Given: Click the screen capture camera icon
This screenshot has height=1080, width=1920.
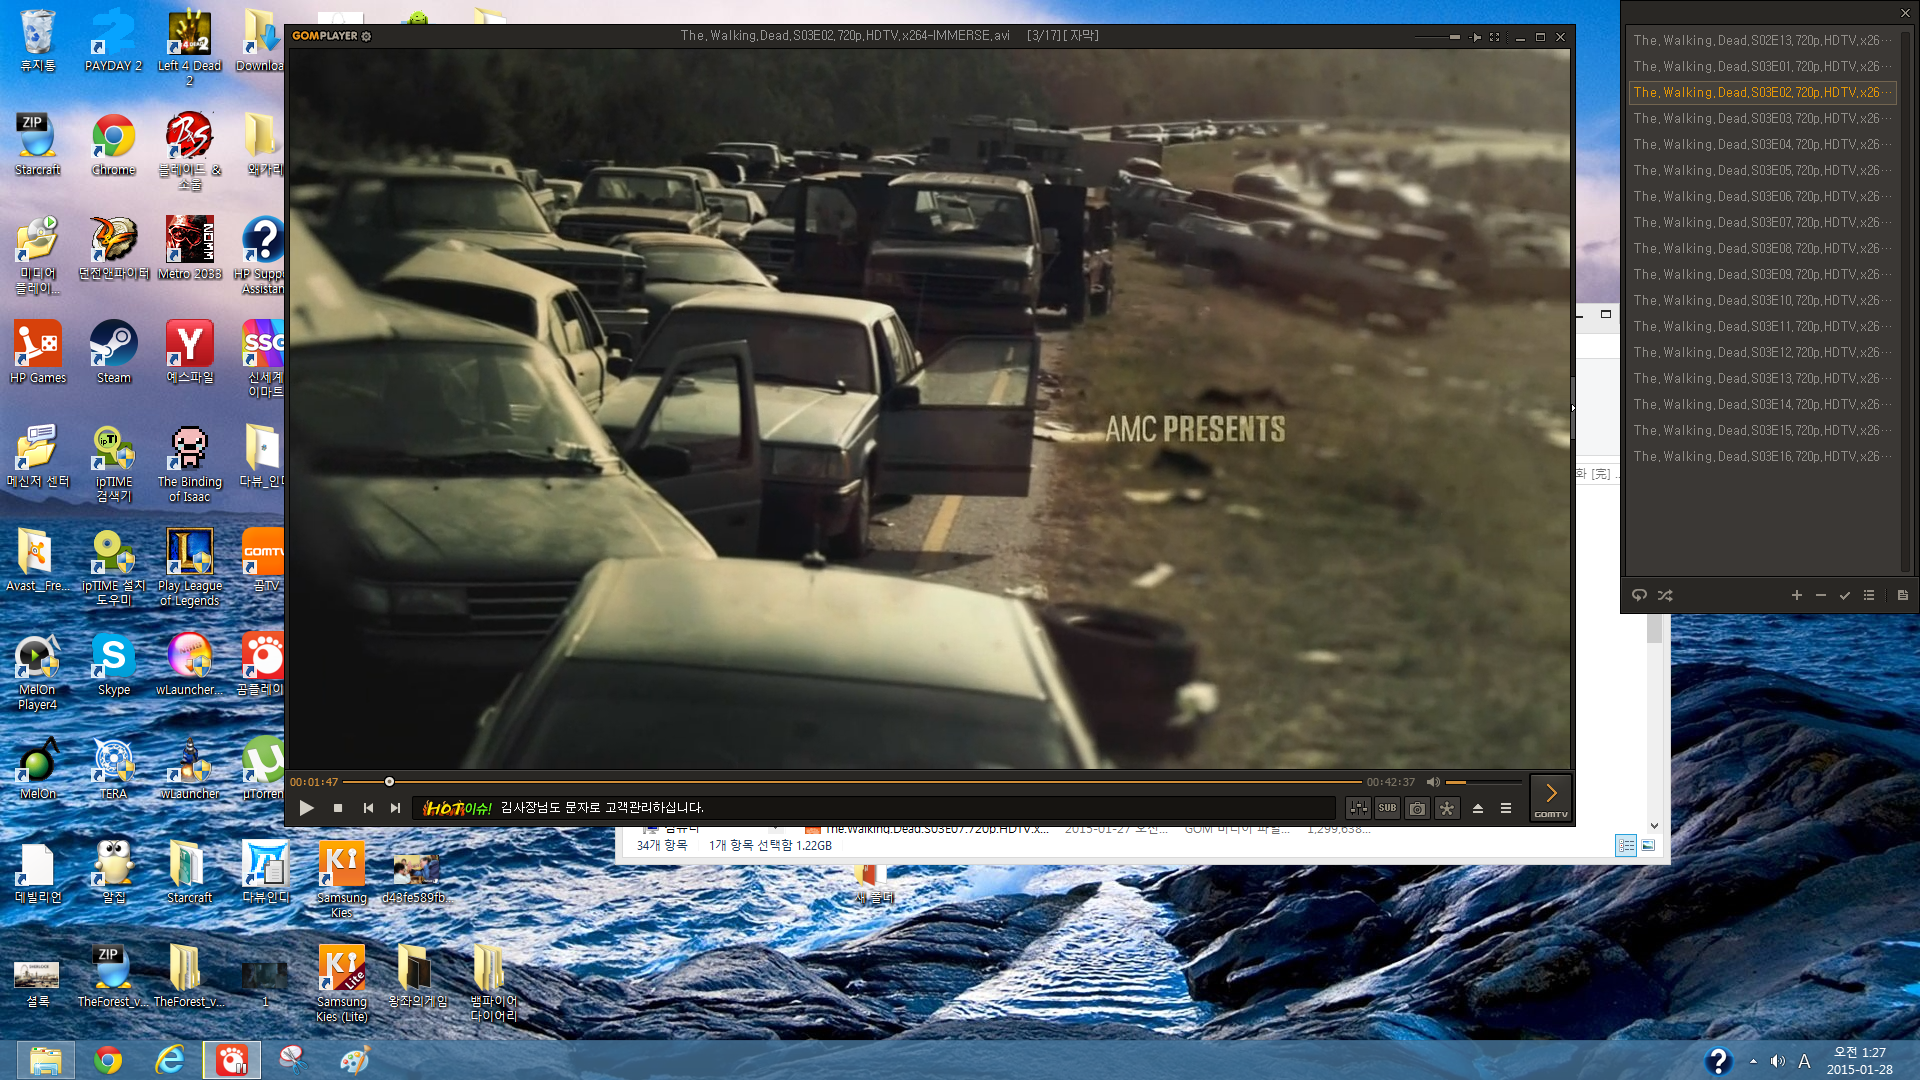Looking at the screenshot, I should pyautogui.click(x=1417, y=808).
